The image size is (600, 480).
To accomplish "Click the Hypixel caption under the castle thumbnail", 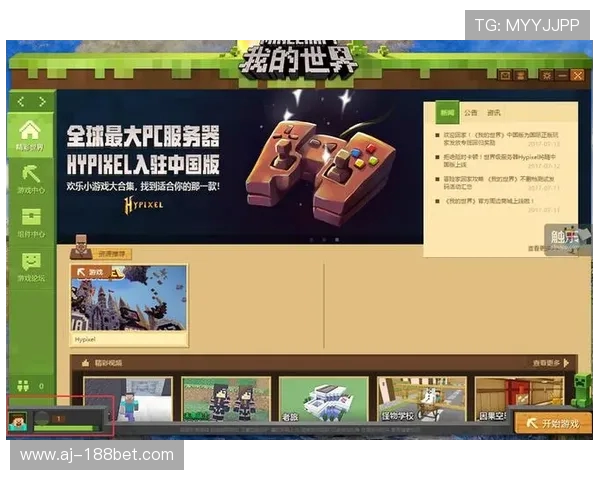I will [85, 340].
